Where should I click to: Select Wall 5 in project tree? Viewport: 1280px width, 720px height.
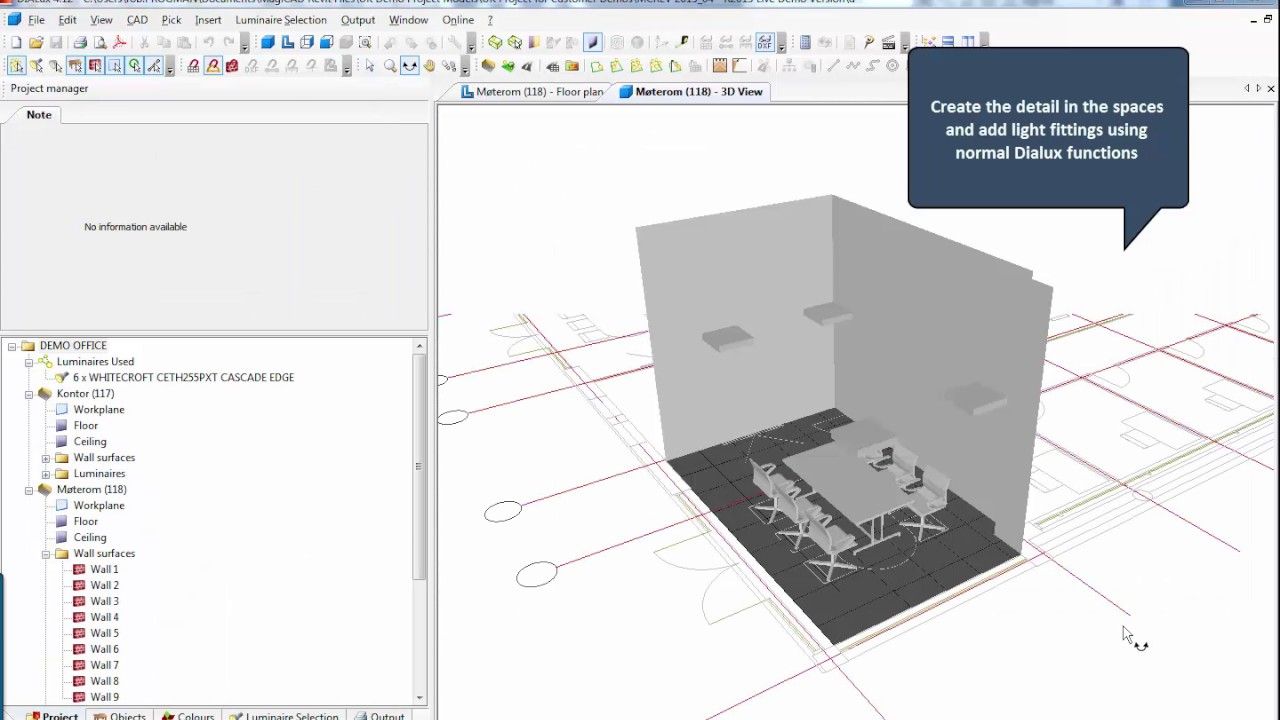click(x=104, y=634)
